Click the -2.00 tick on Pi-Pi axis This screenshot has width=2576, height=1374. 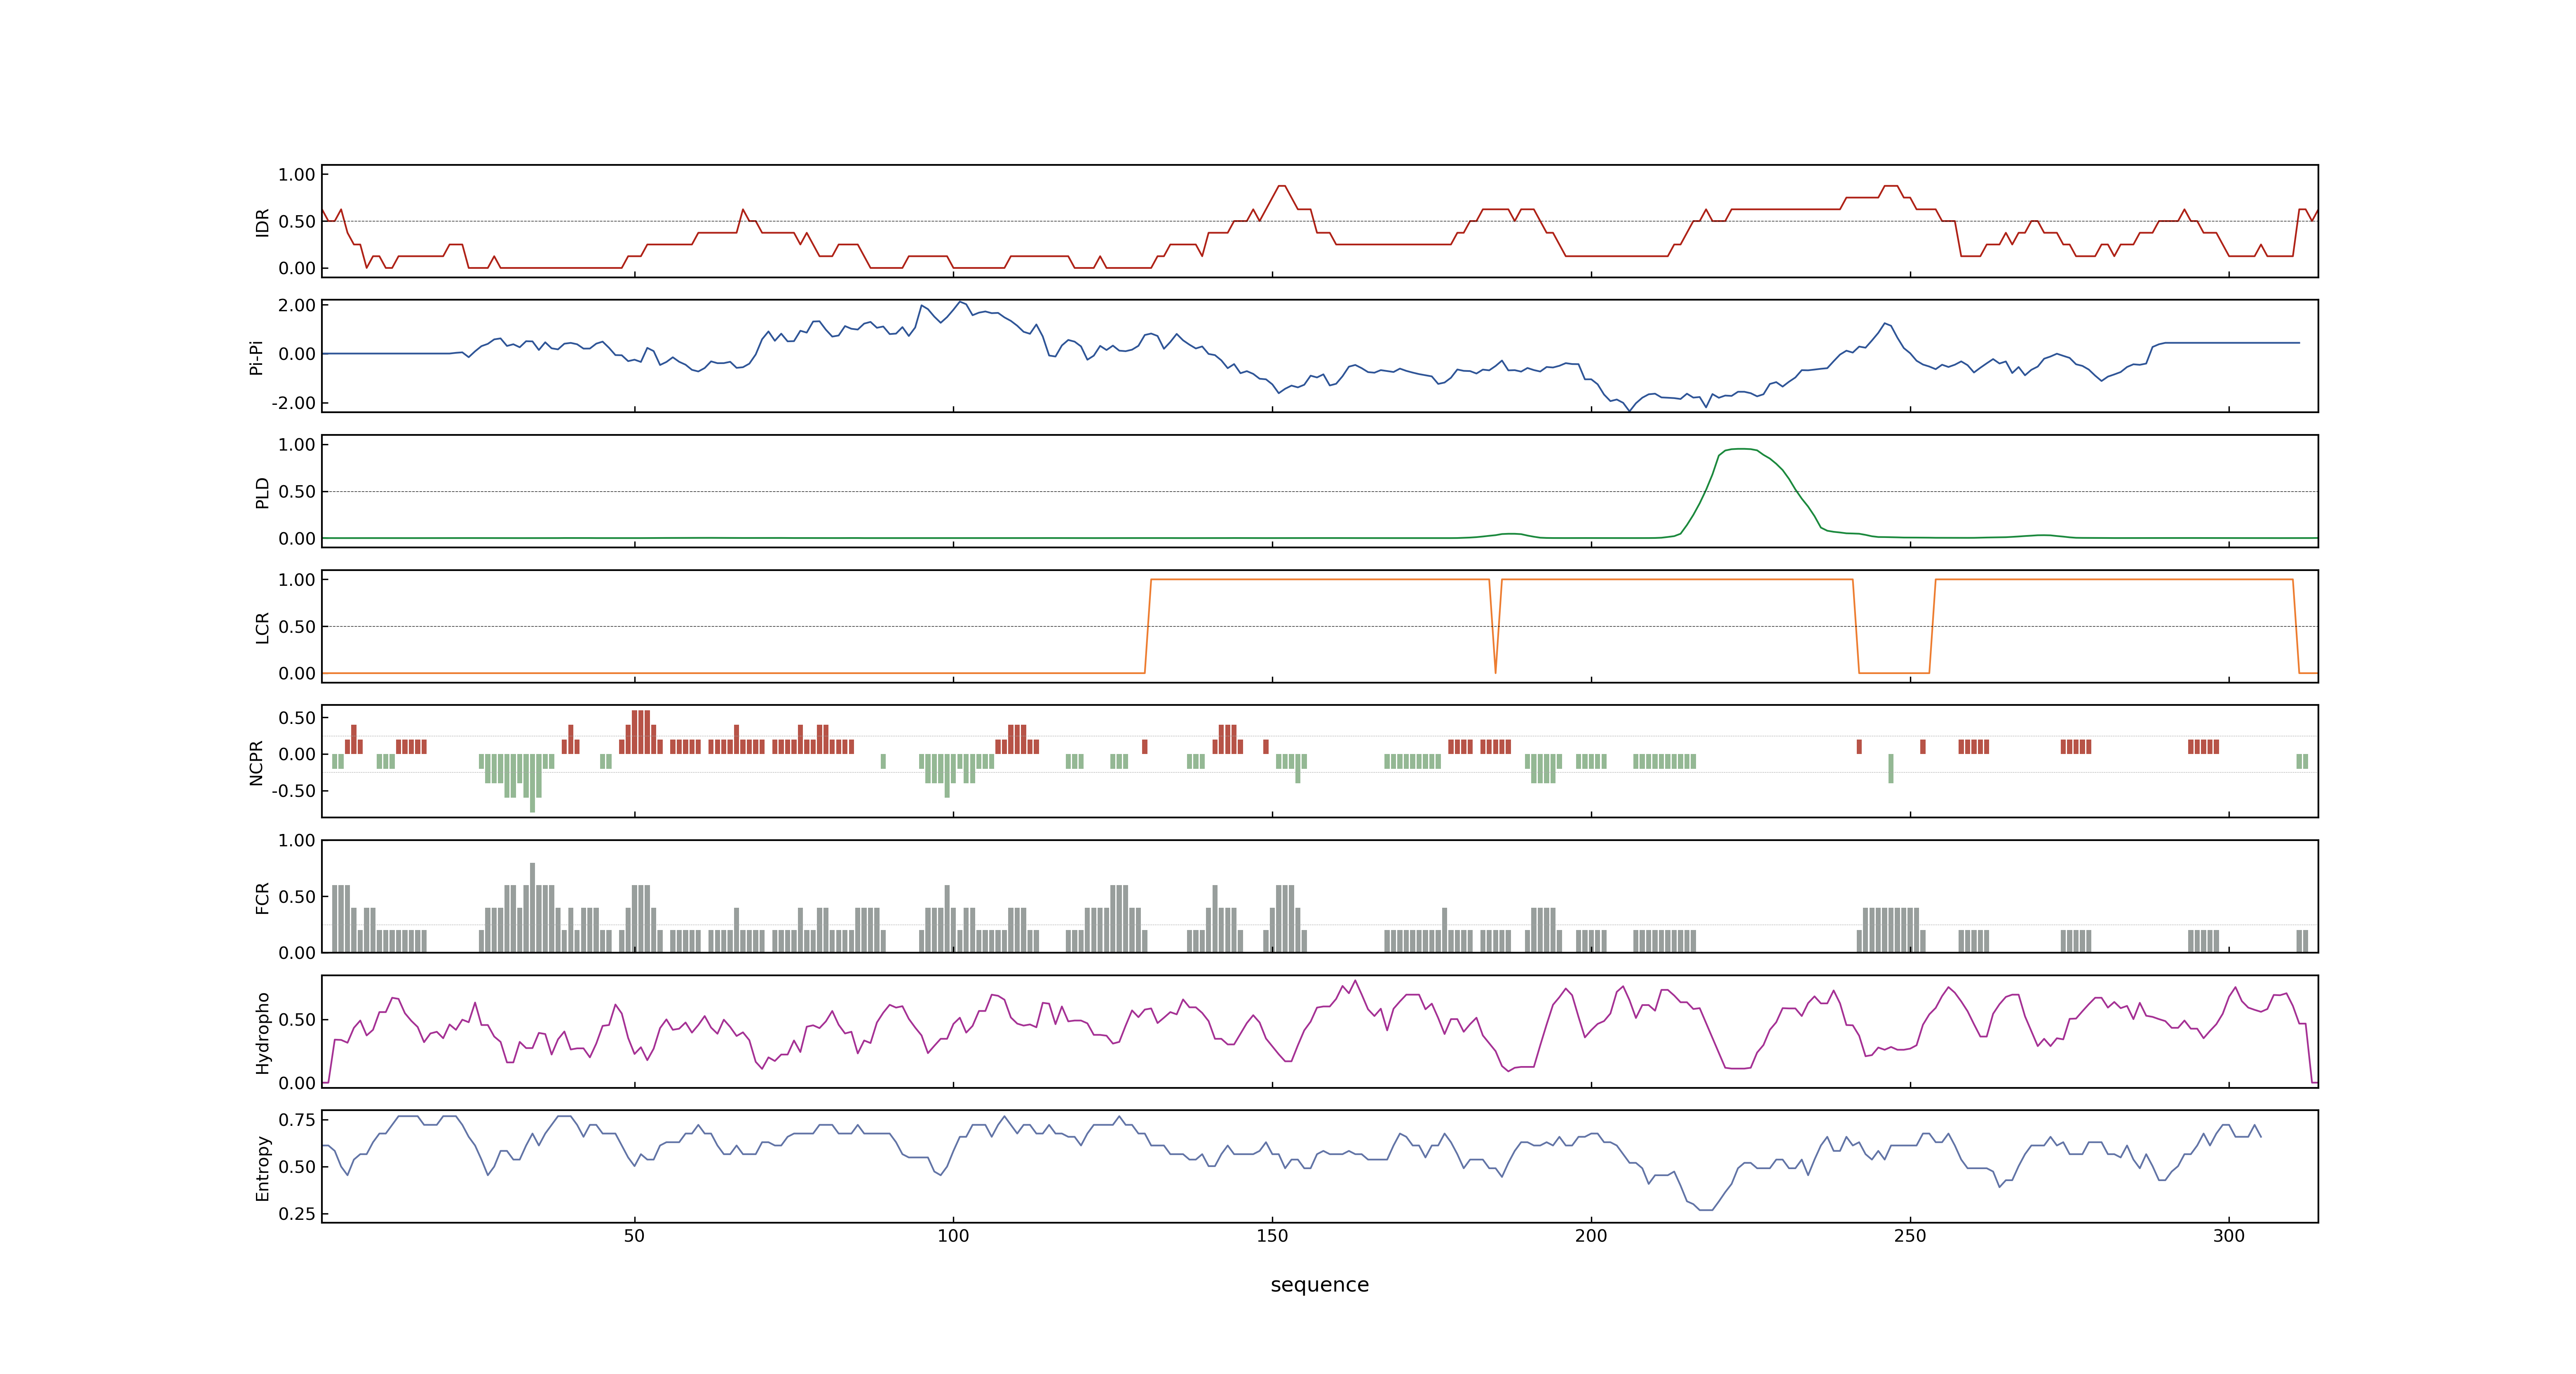(293, 403)
